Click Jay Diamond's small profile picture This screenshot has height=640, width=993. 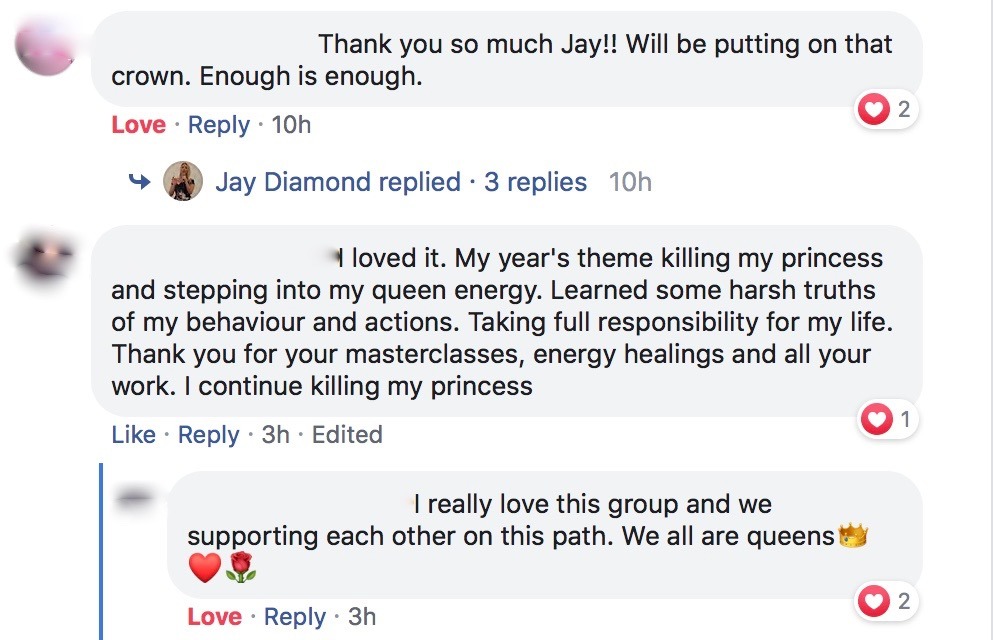184,181
